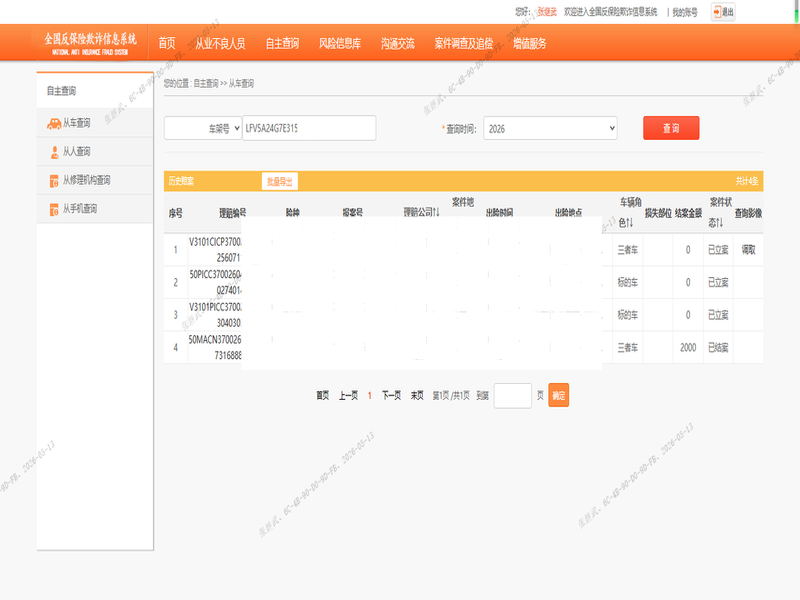Click 理赔编号 50MACN370026 in row 4
This screenshot has width=800, height=600.
215,347
